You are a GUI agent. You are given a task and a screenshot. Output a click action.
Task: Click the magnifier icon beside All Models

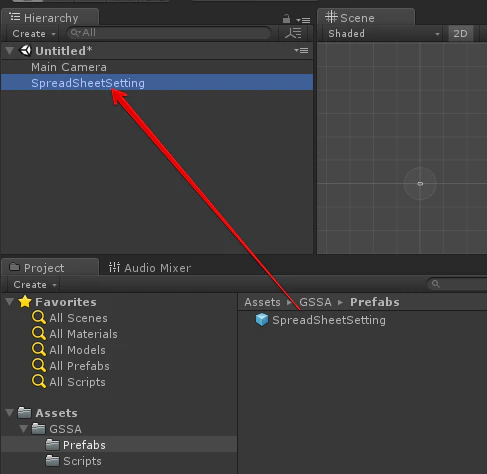[x=39, y=350]
